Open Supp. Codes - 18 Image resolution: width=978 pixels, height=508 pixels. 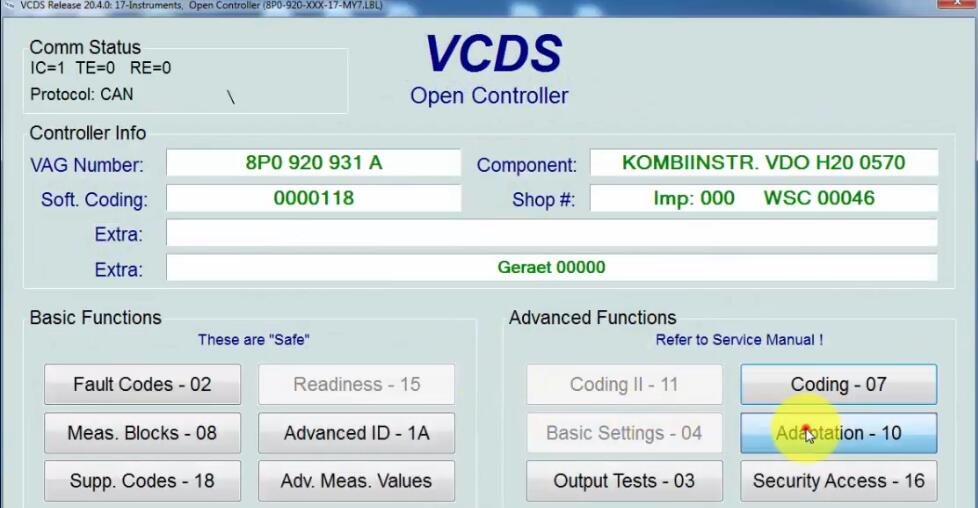[142, 481]
